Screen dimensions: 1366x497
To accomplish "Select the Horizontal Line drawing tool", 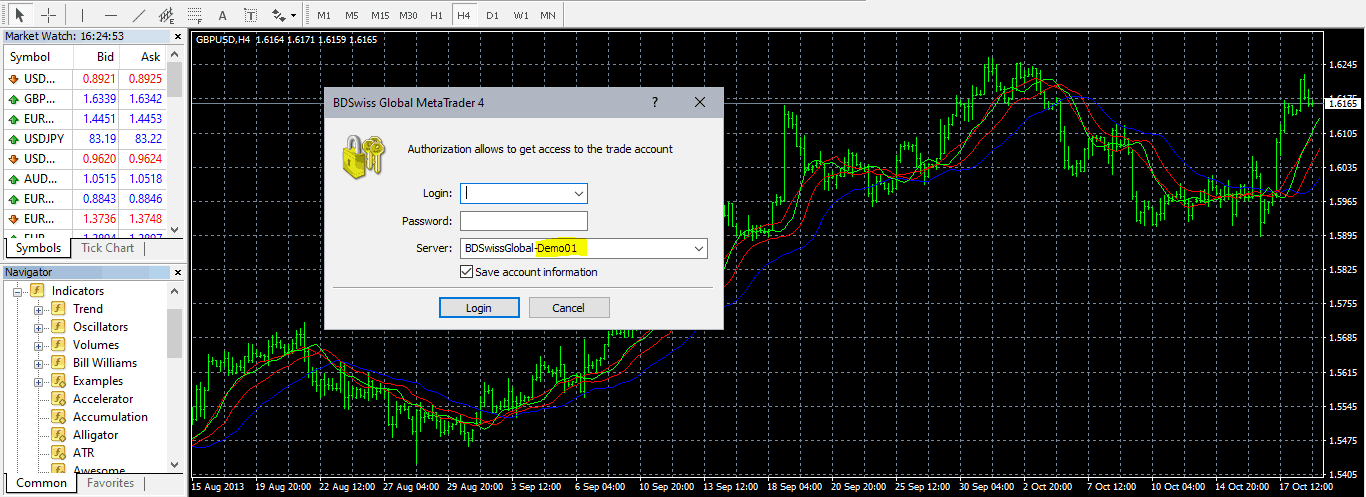I will click(x=110, y=15).
